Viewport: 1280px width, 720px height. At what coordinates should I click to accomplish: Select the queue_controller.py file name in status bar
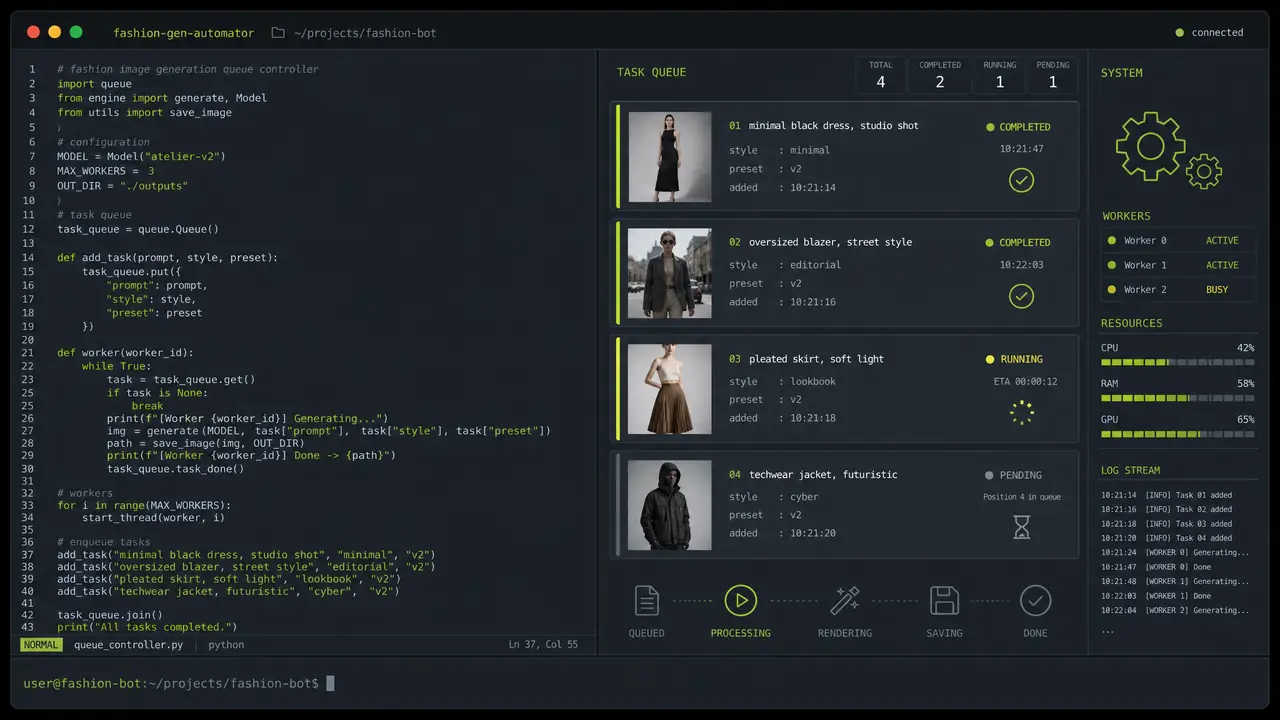coord(129,645)
